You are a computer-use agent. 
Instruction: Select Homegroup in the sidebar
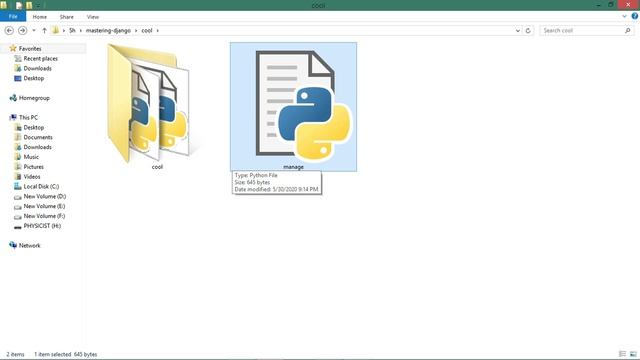coord(34,98)
